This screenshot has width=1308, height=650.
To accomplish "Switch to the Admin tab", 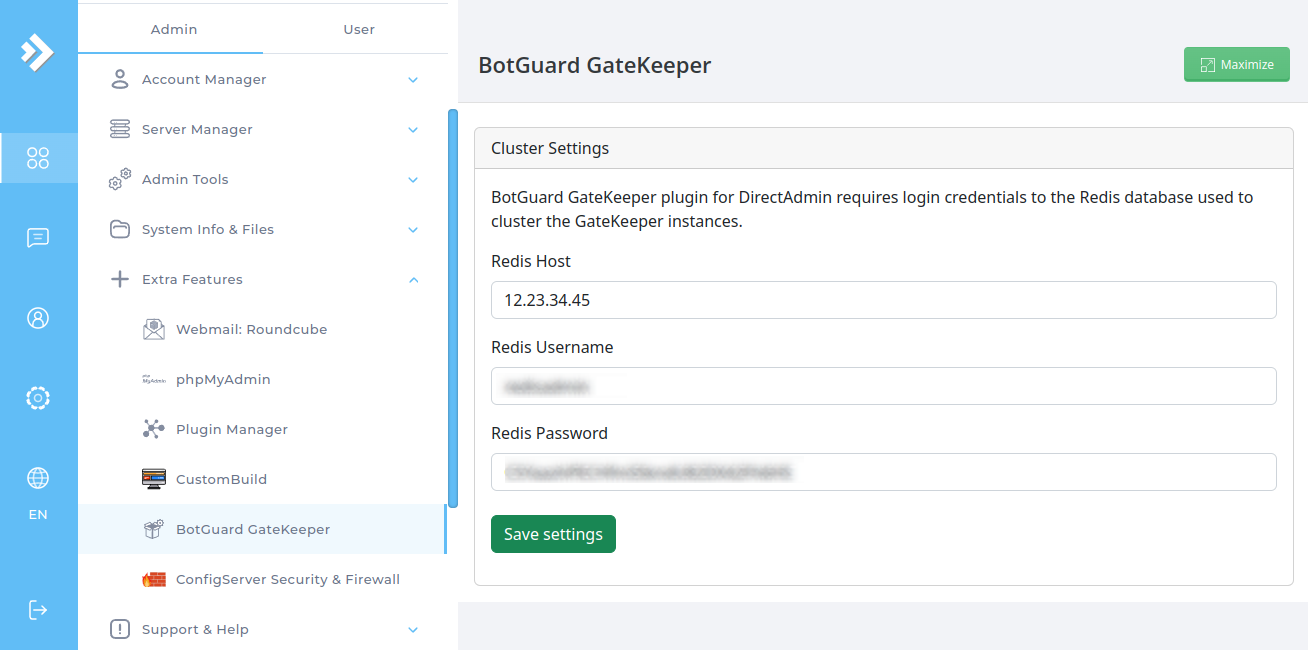I will tap(174, 29).
